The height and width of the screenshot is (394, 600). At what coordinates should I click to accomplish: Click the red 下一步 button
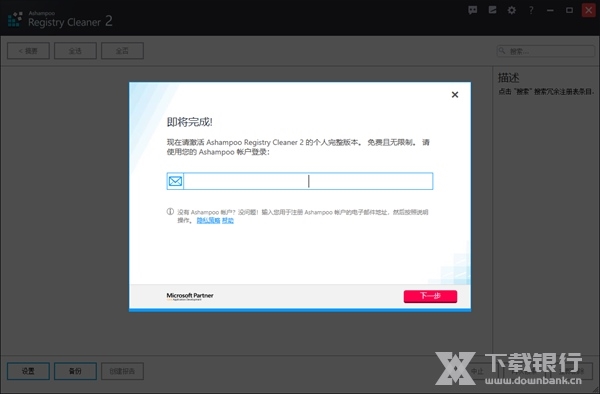tap(430, 296)
